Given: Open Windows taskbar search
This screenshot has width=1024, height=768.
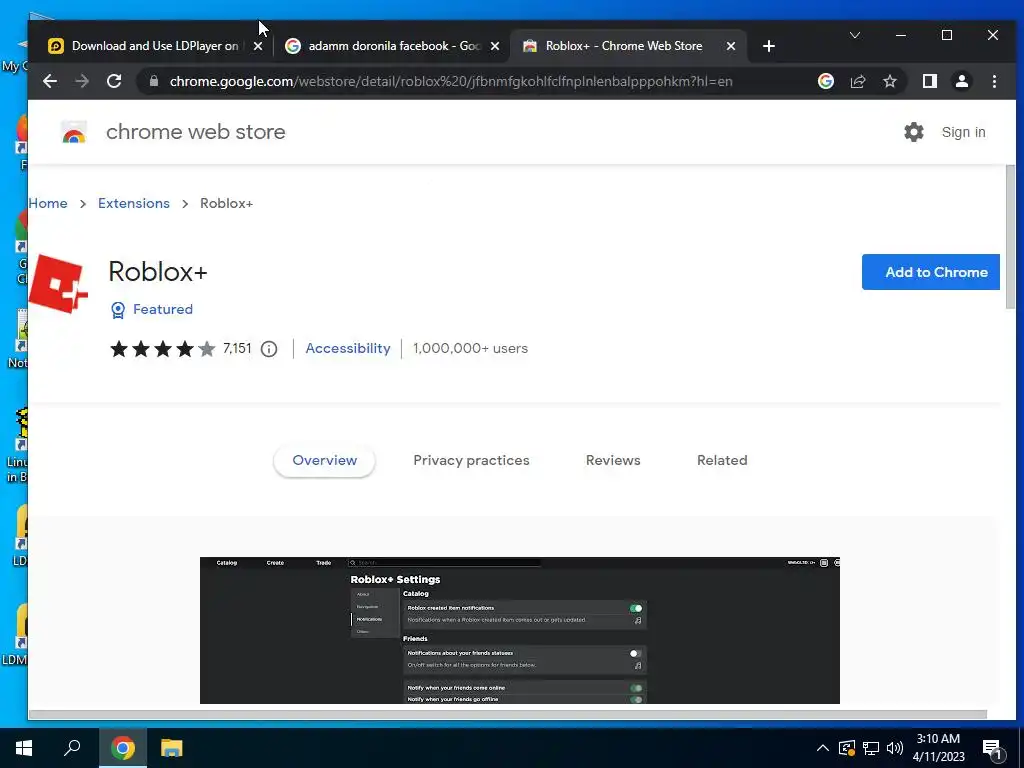Looking at the screenshot, I should point(72,748).
